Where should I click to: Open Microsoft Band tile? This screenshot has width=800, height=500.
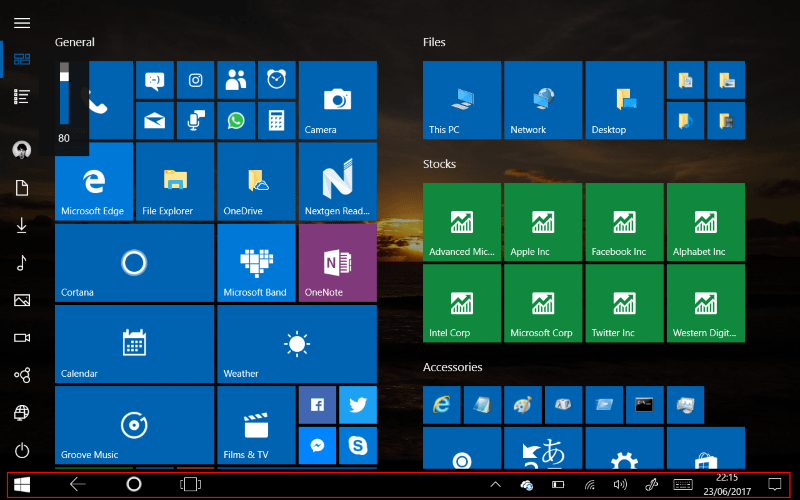[x=257, y=263]
